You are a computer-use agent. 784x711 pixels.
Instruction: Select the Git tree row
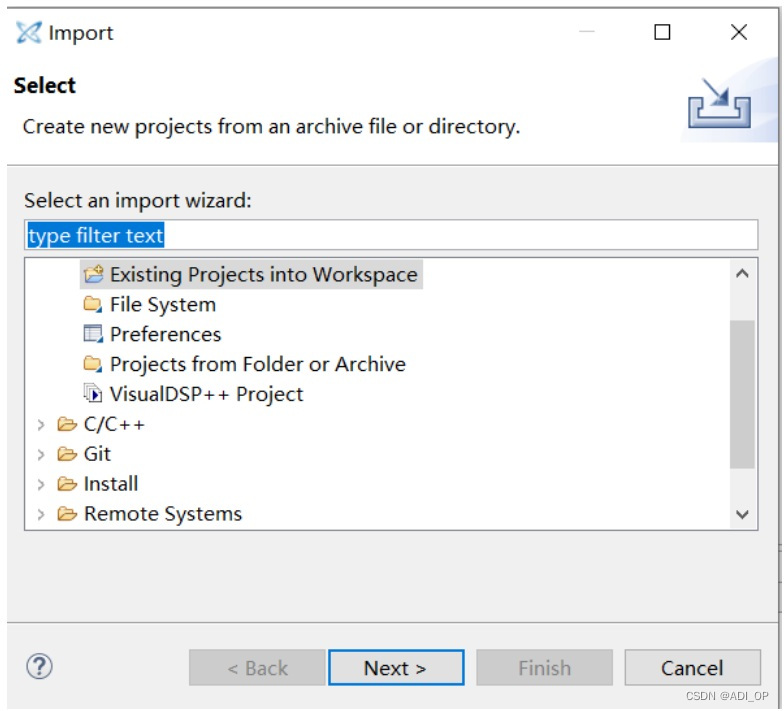click(x=98, y=454)
